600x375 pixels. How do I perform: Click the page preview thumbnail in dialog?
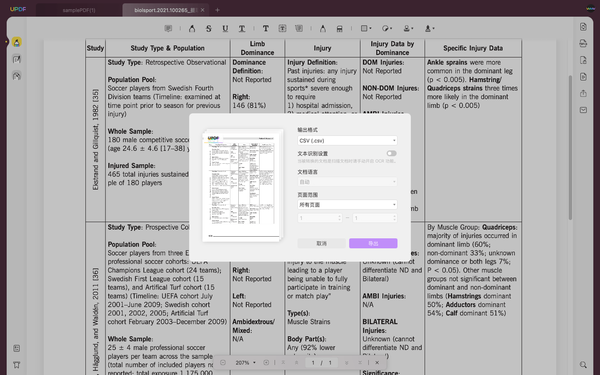[242, 185]
